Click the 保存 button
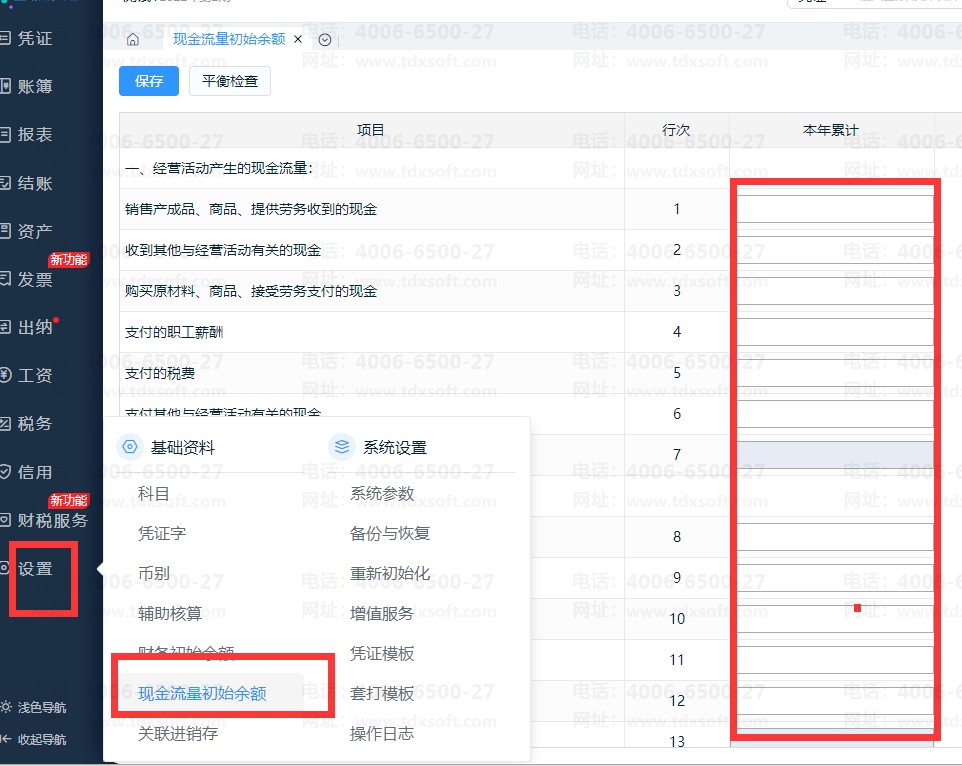Viewport: 962px width, 766px height. tap(148, 81)
